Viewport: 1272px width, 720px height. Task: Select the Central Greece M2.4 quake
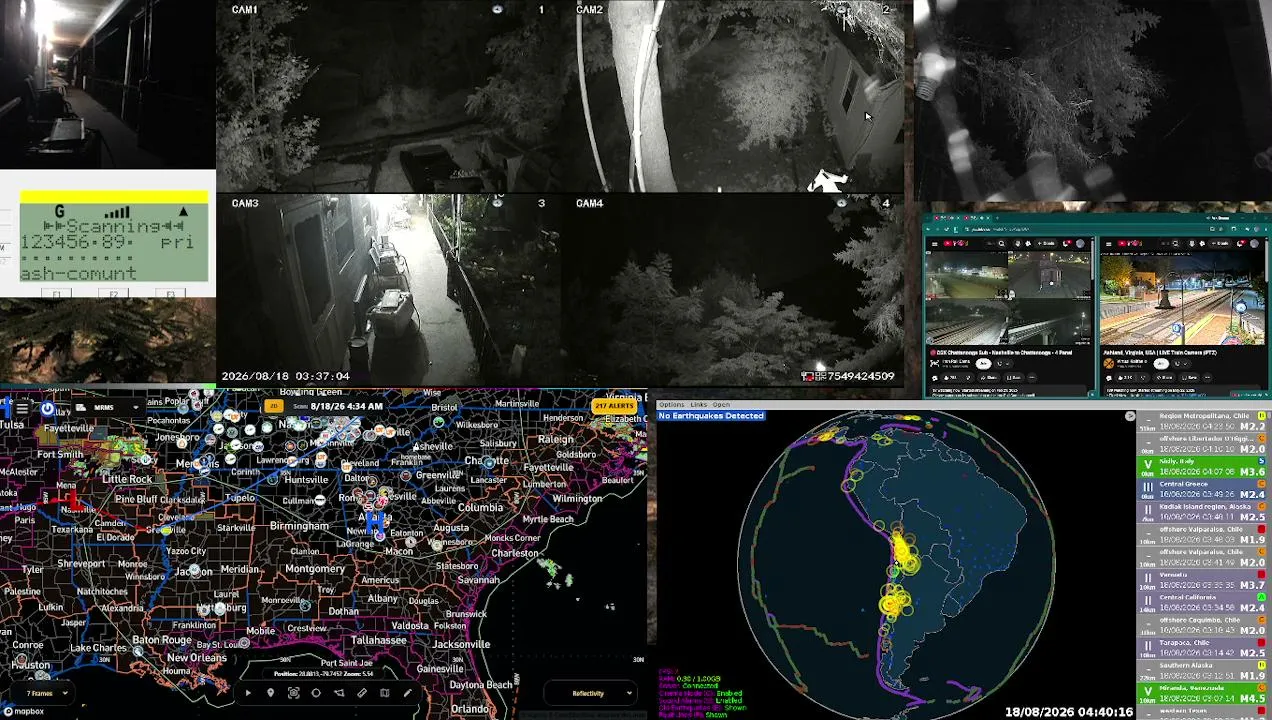[1203, 489]
